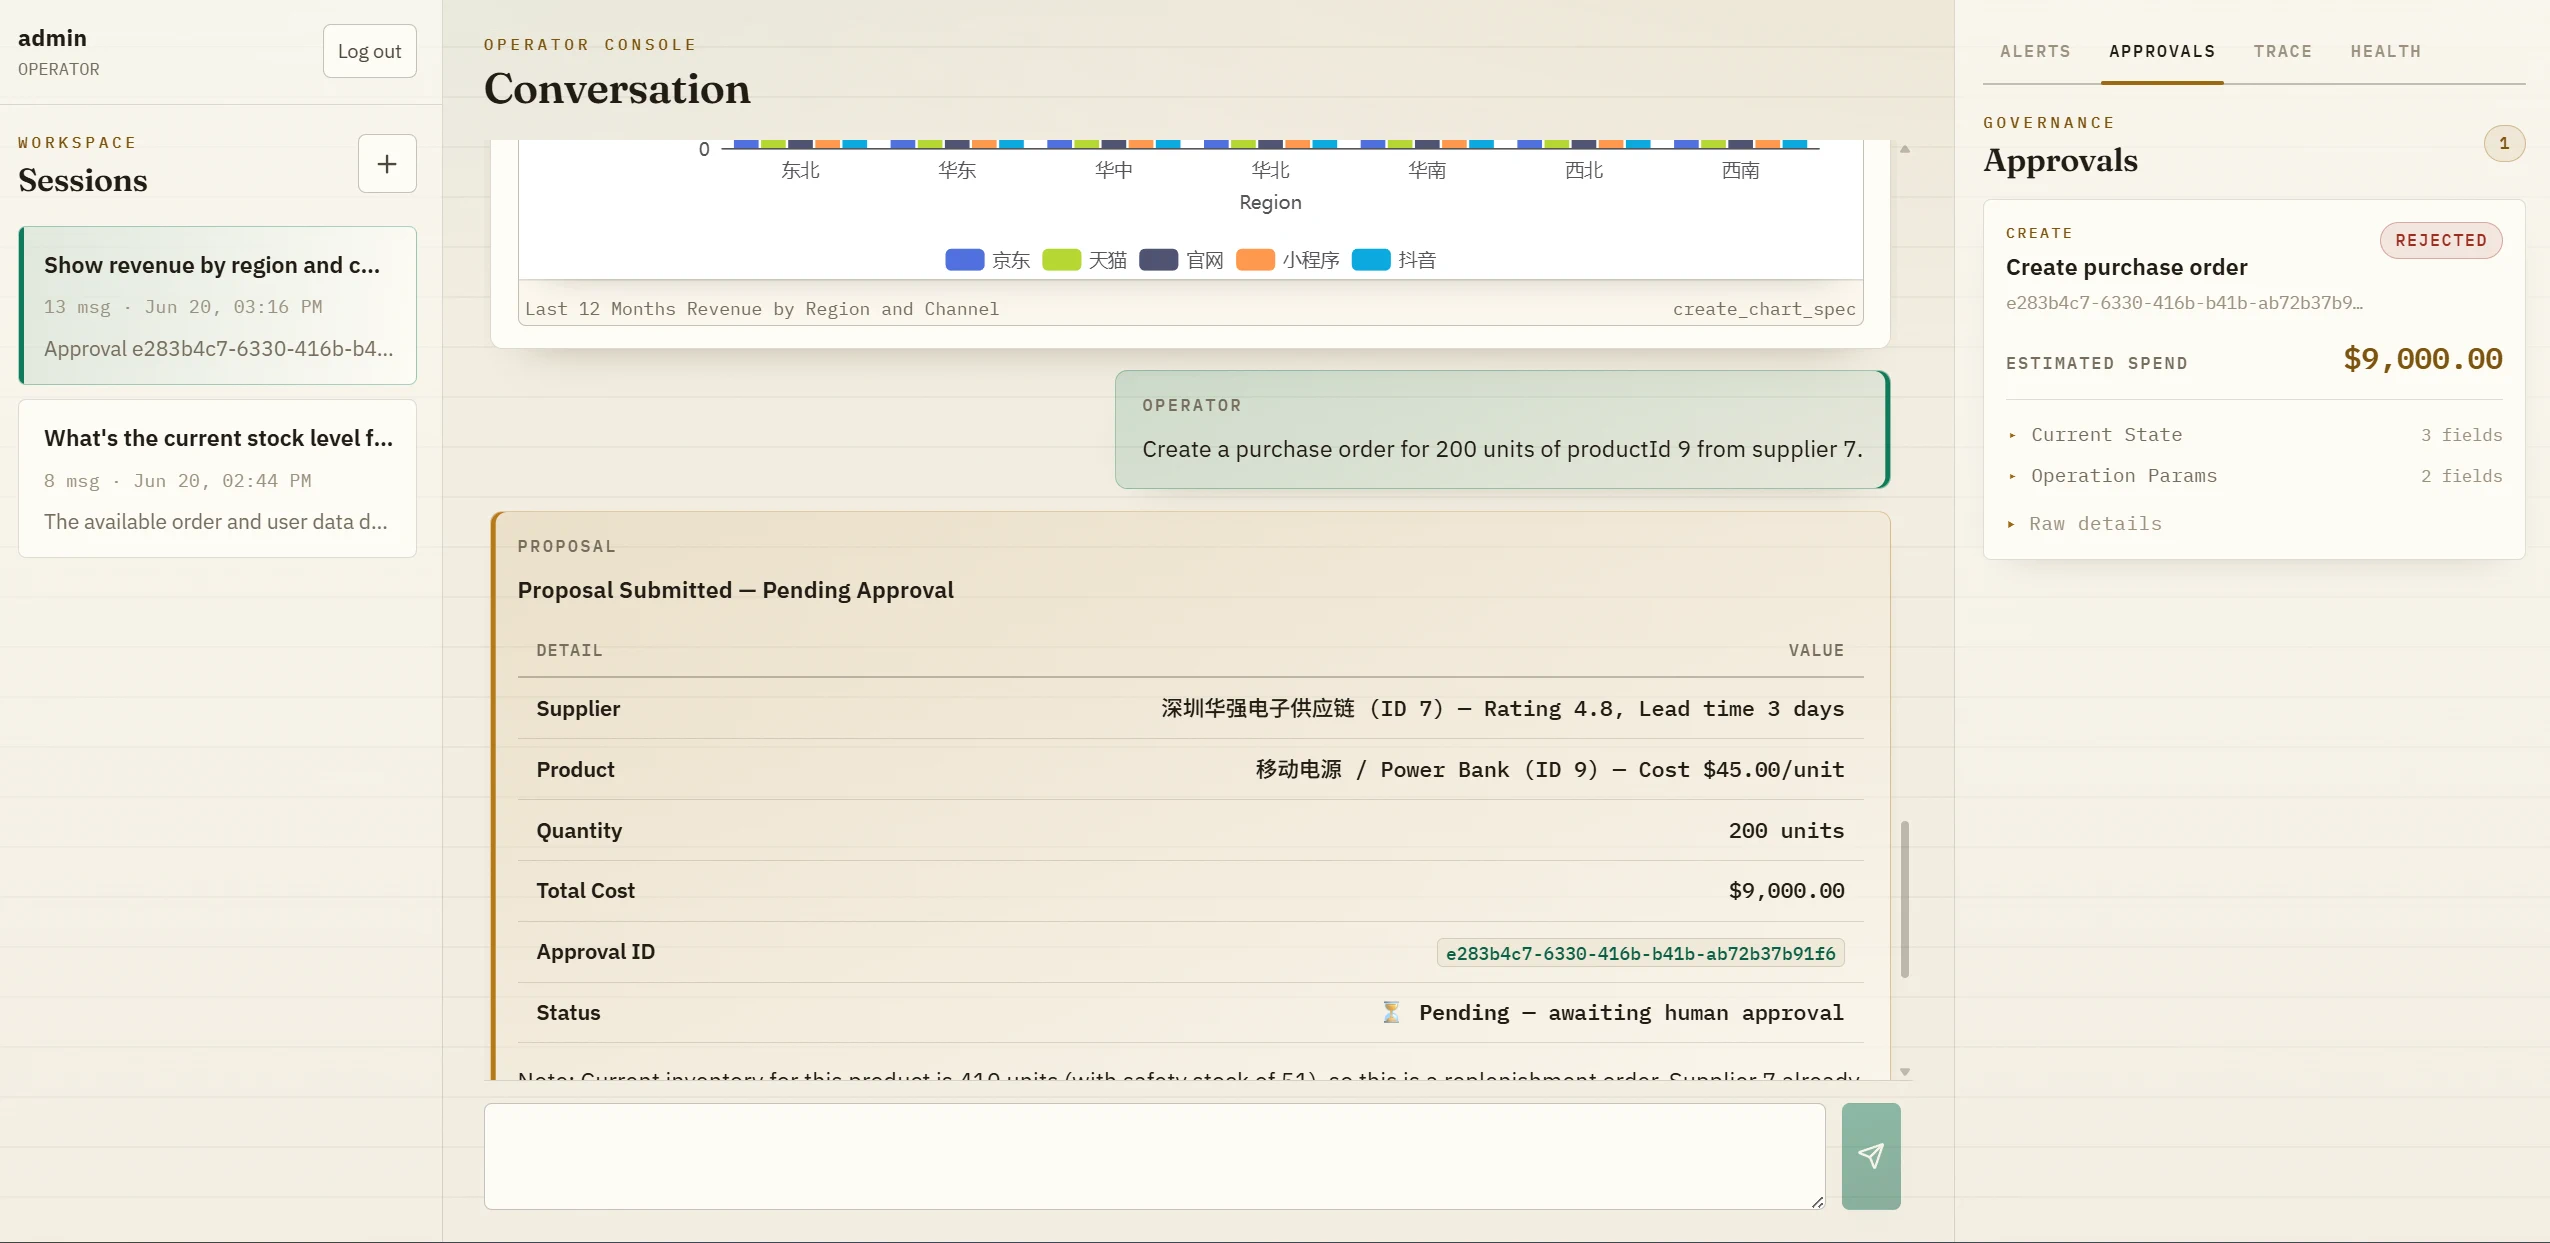2550x1243 pixels.
Task: Expand the Operation Params section
Action: click(2254, 476)
